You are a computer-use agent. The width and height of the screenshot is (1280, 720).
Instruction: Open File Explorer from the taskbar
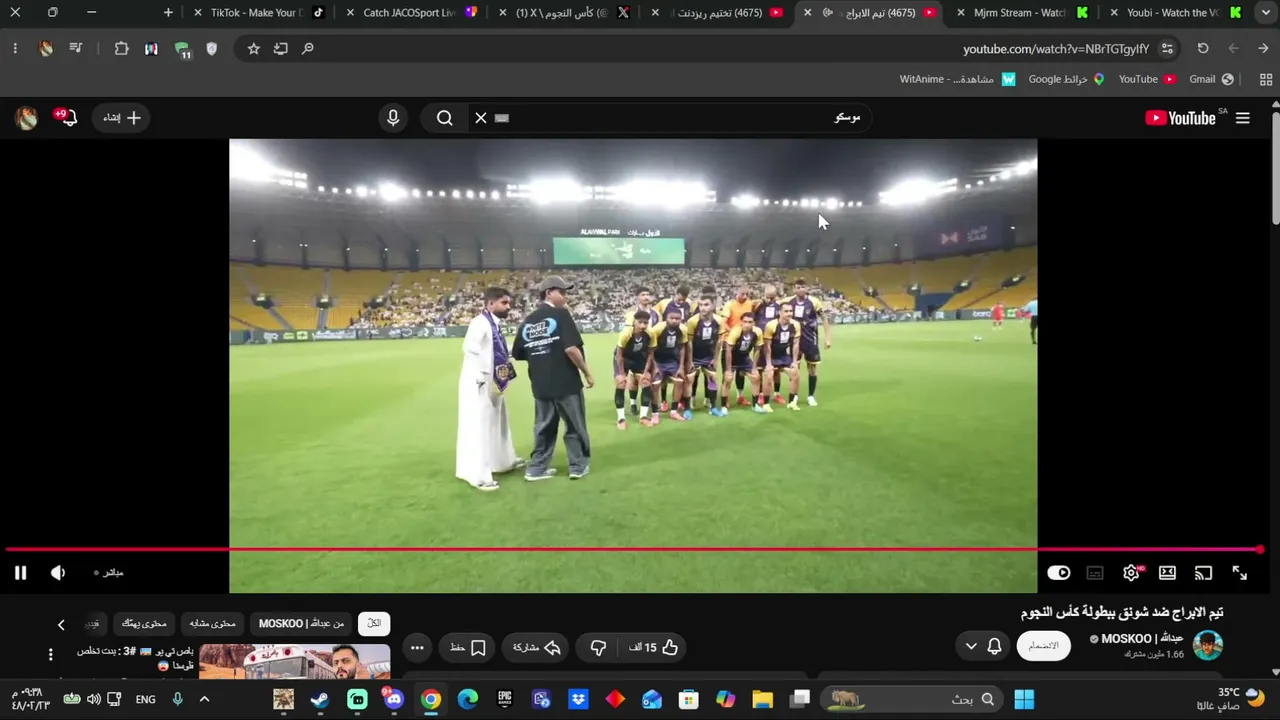(x=763, y=699)
